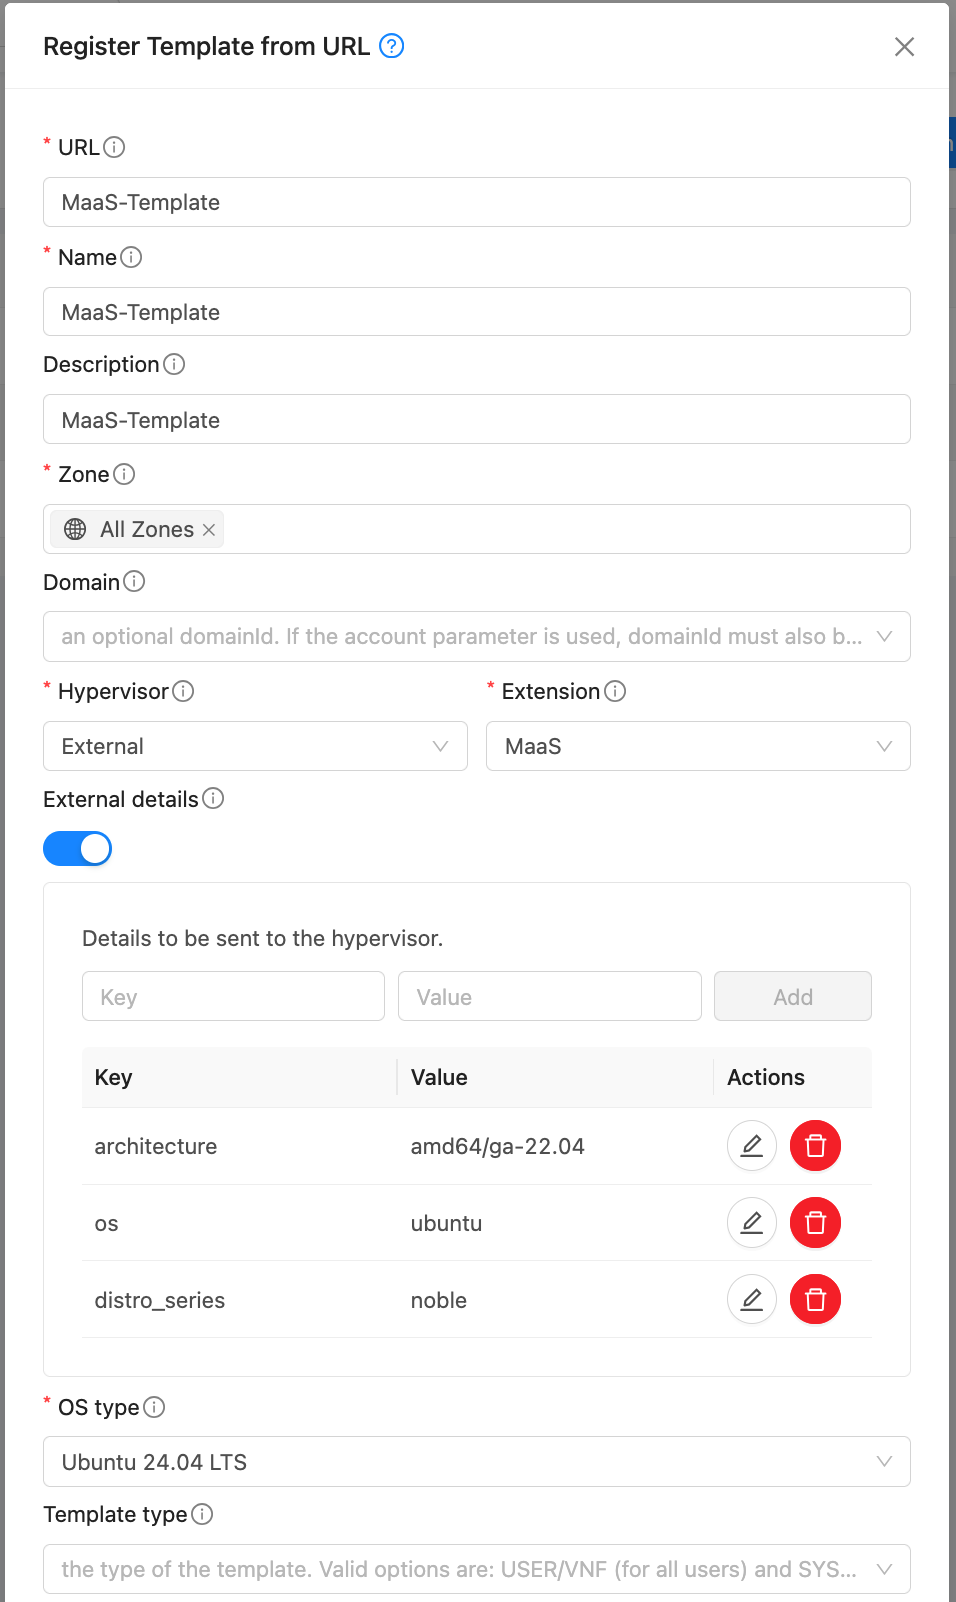This screenshot has width=956, height=1602.
Task: Show info tooltip for Domain field
Action: click(134, 581)
